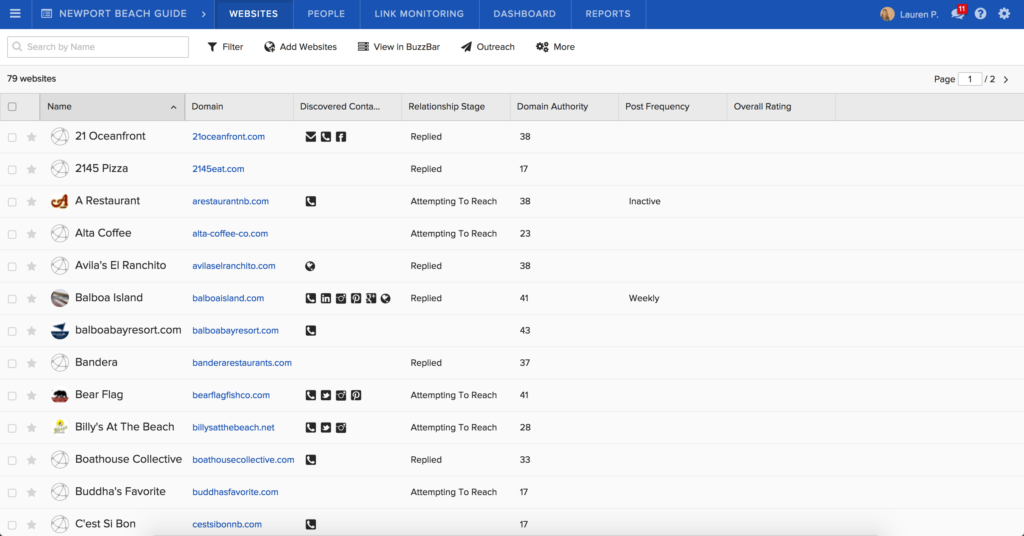Click the Google Plus icon for Balboa Island
This screenshot has height=536, width=1024.
point(371,298)
